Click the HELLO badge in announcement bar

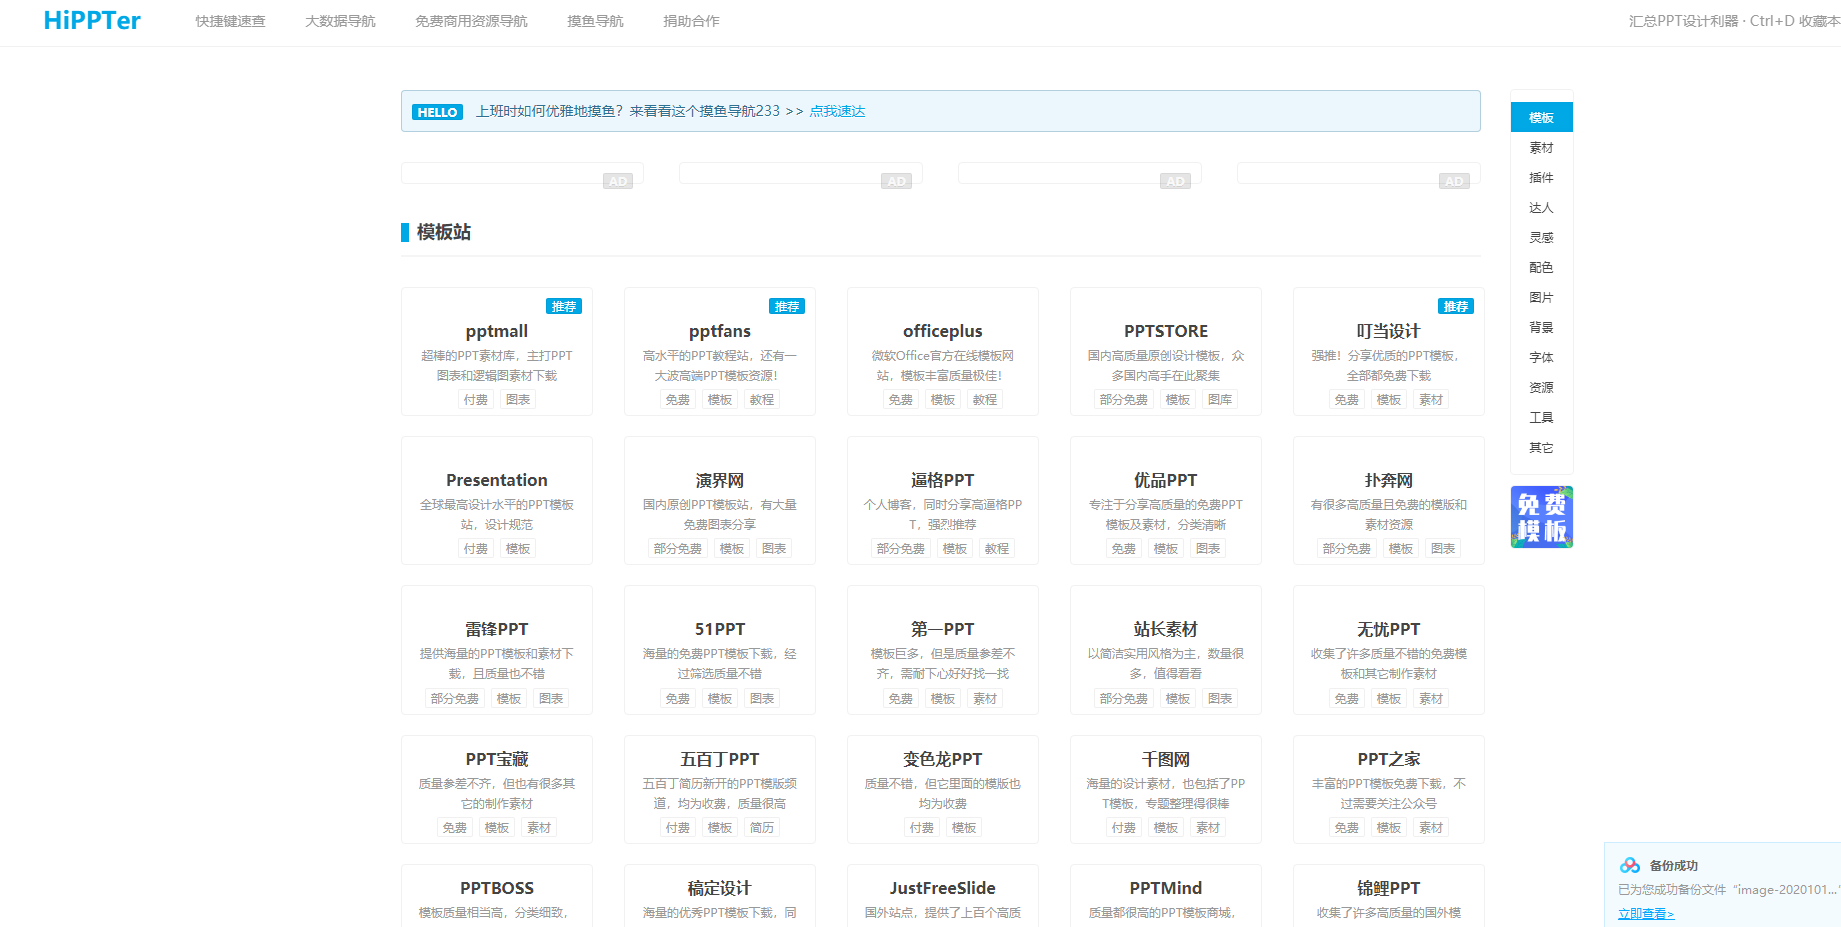(437, 112)
